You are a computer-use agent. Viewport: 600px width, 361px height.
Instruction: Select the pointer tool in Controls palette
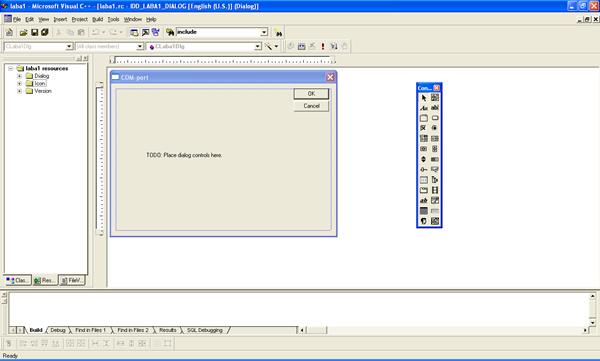point(424,98)
